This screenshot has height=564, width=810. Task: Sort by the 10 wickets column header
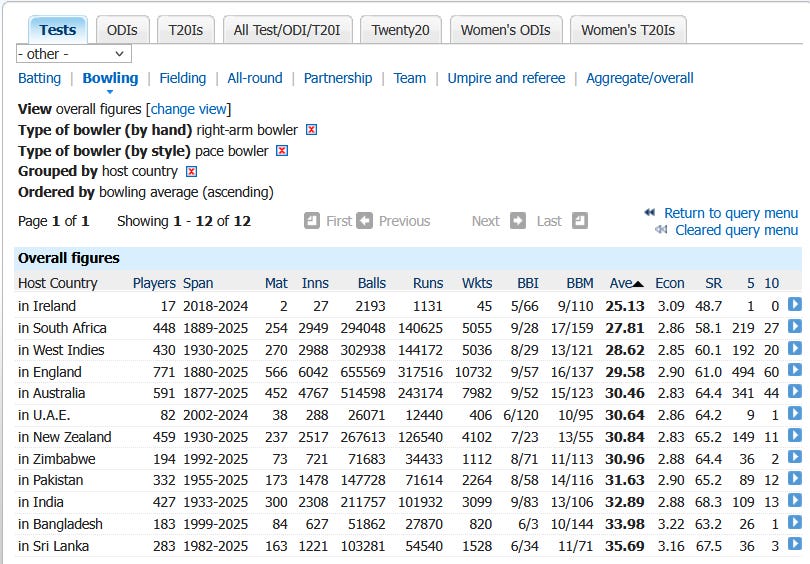click(x=772, y=283)
